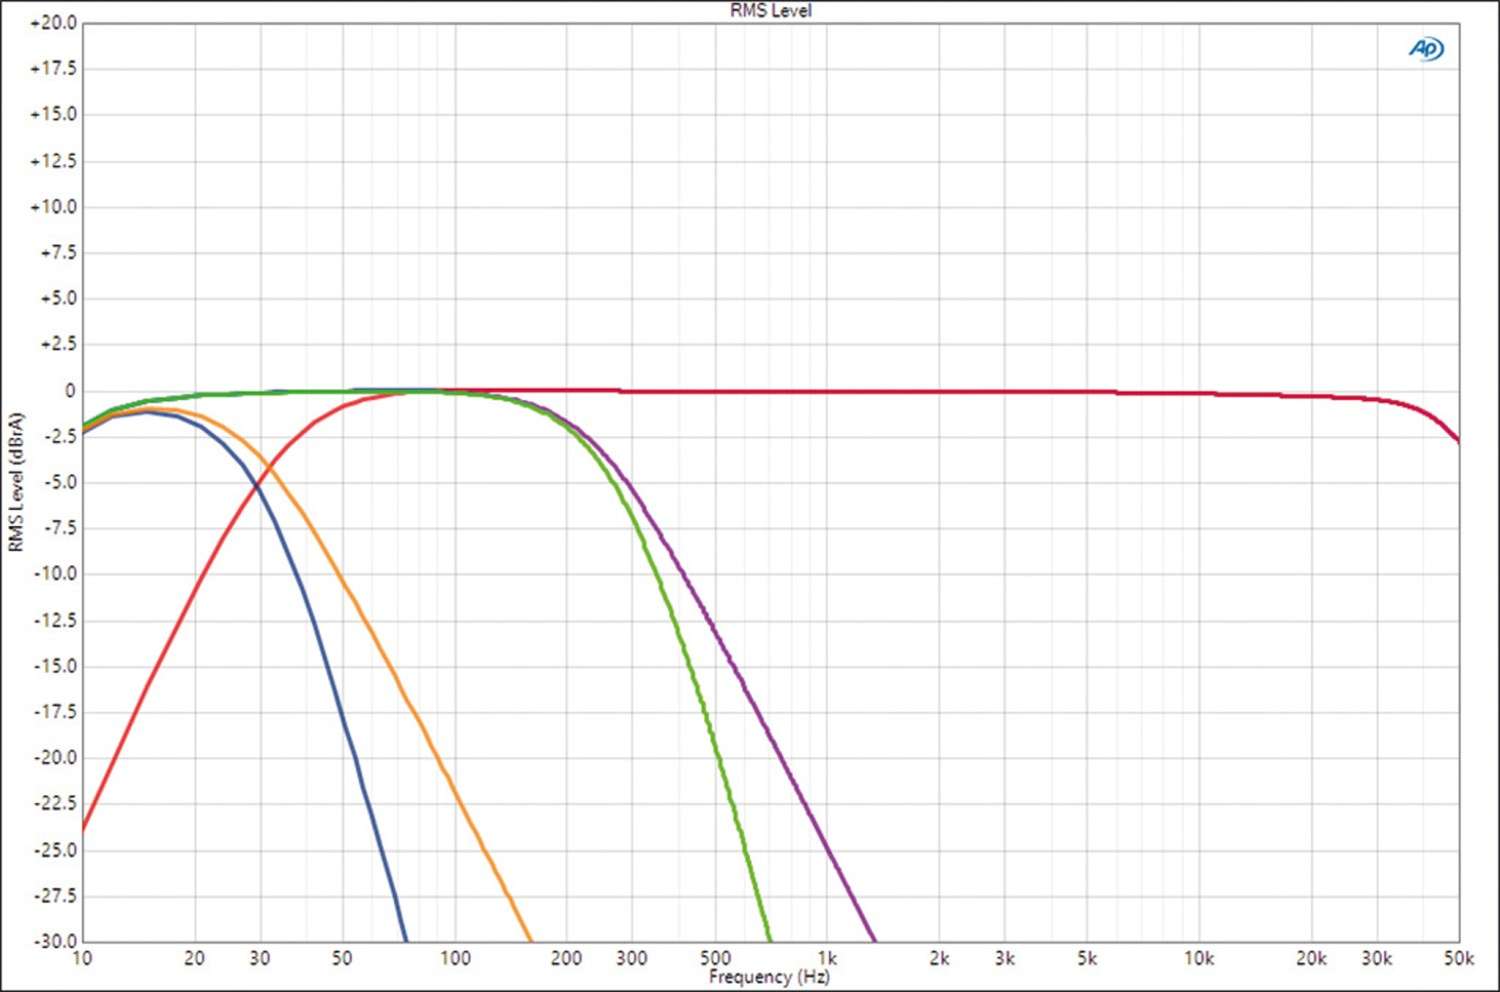Click the -12.5 y-axis value

pos(55,621)
